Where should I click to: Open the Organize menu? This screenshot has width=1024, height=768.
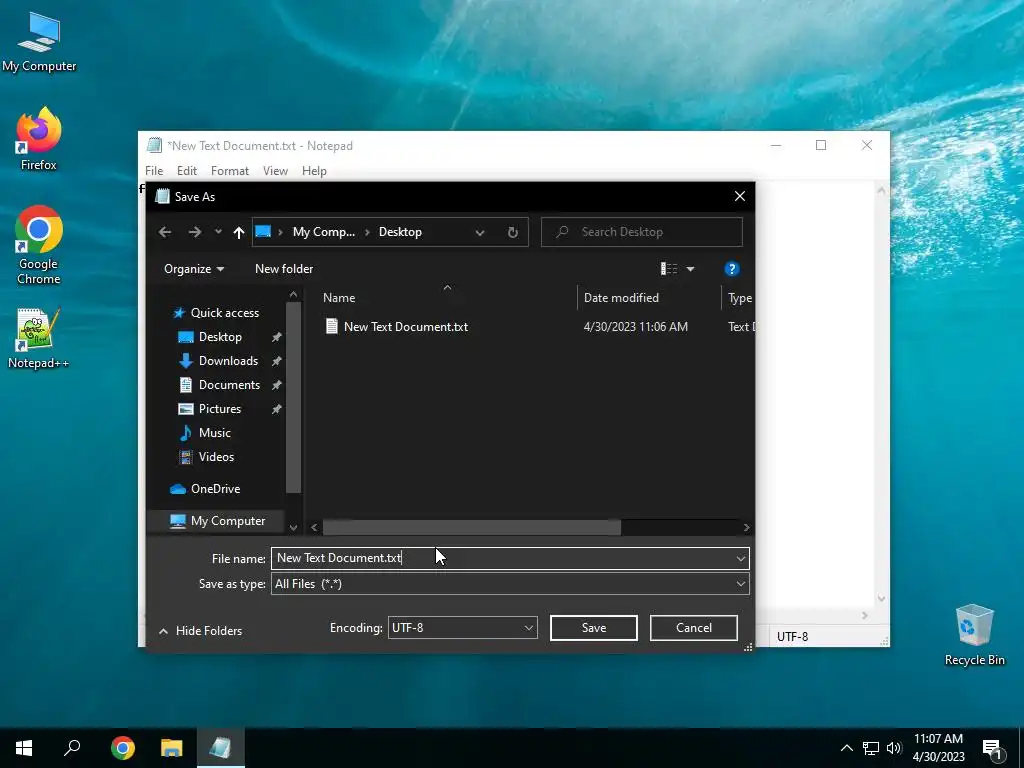pyautogui.click(x=194, y=269)
